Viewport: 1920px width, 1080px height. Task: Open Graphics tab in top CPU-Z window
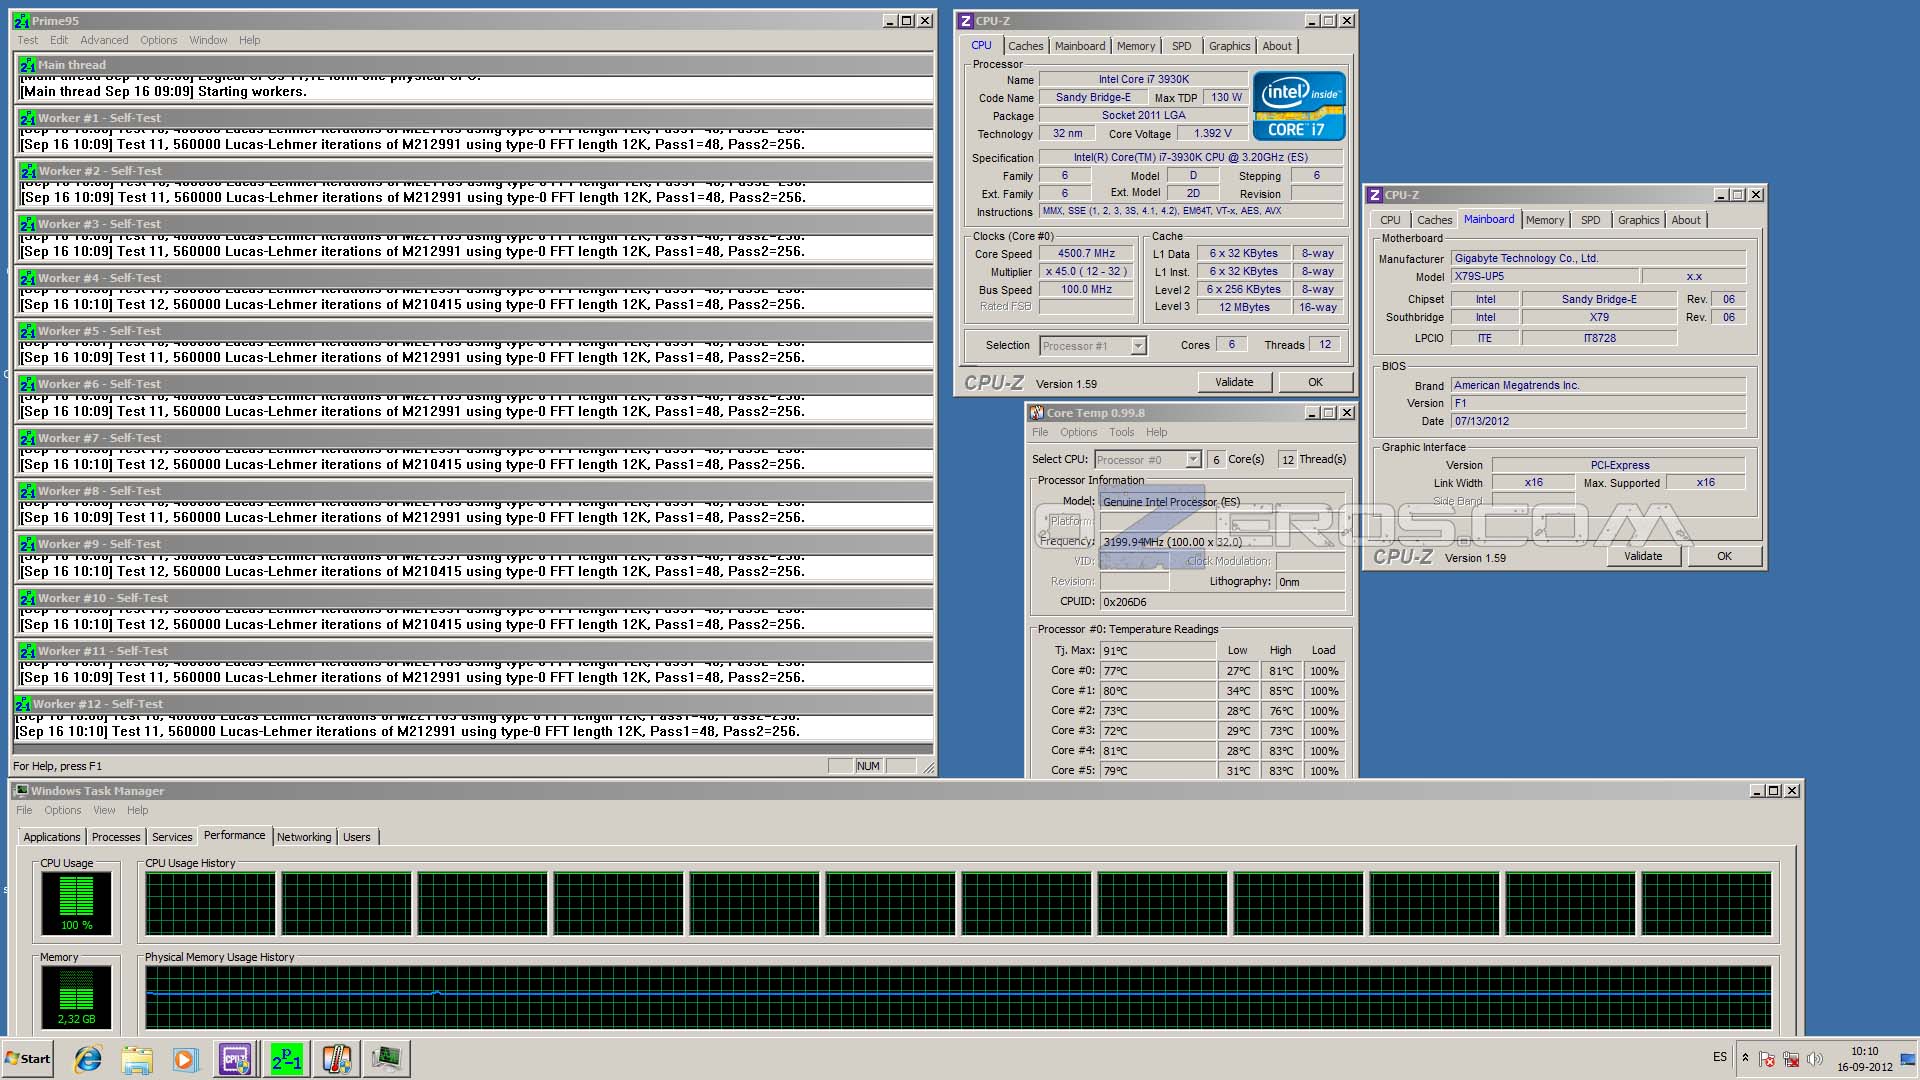coord(1229,46)
